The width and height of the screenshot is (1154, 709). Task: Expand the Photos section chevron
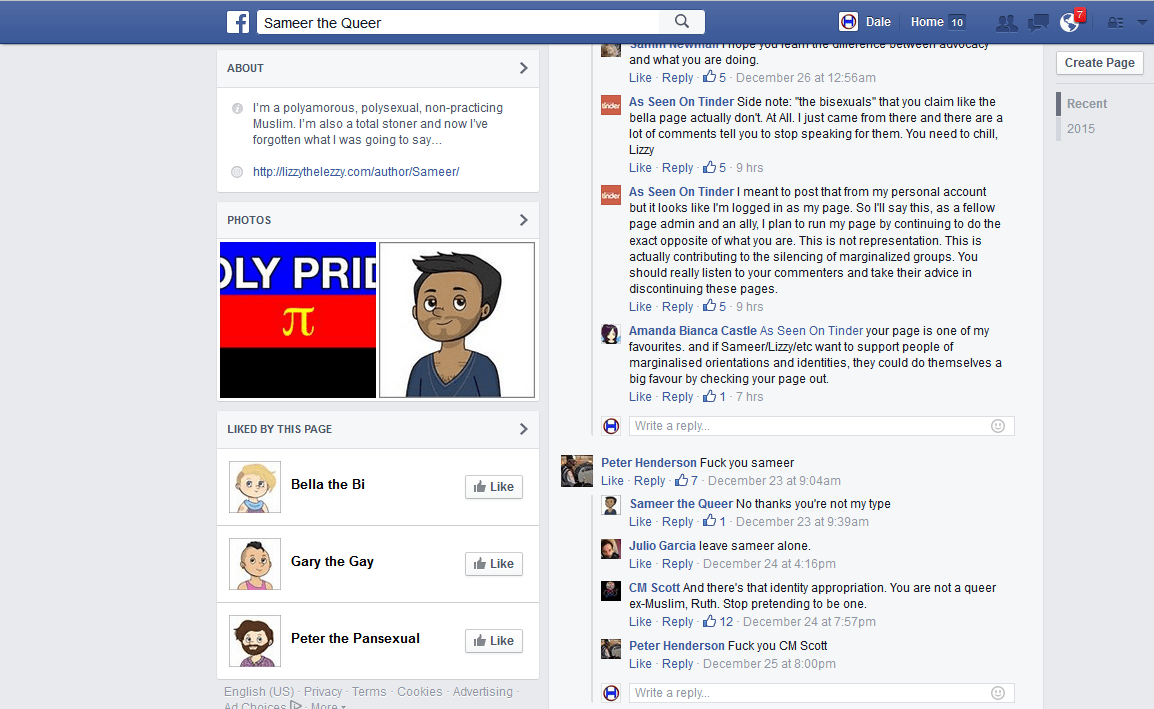point(523,220)
